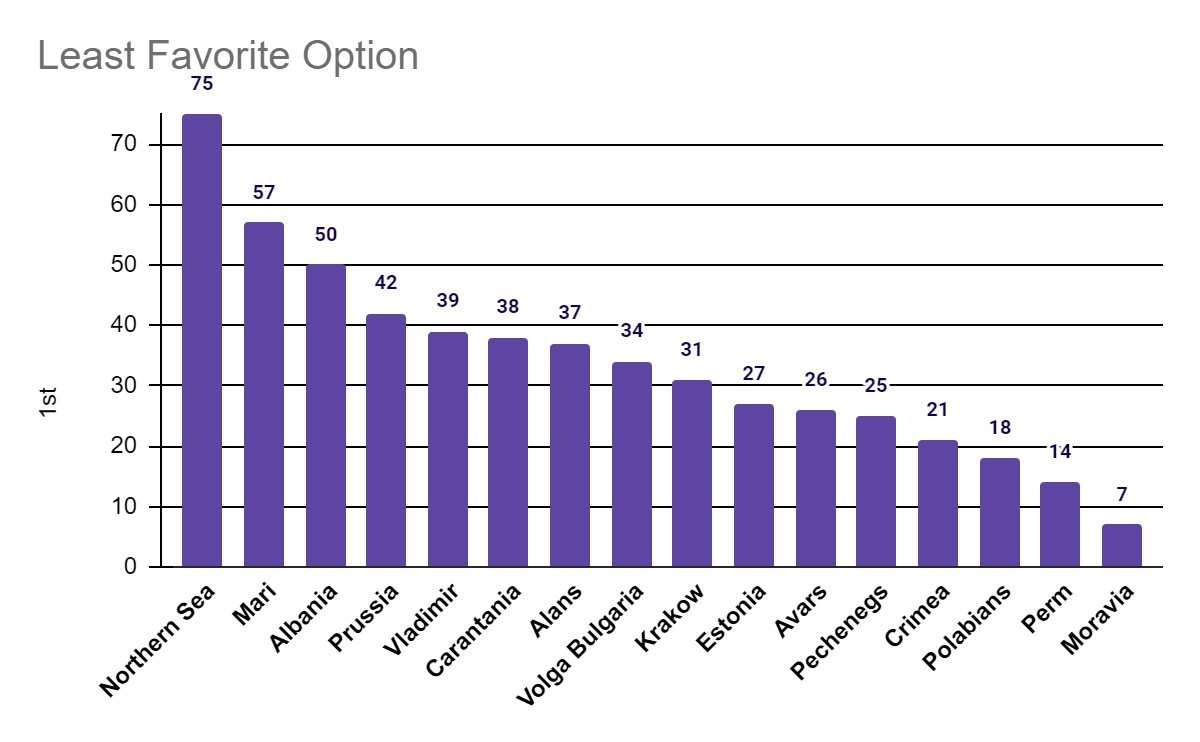The width and height of the screenshot is (1200, 742).
Task: Select the Moravia bar
Action: [1122, 545]
